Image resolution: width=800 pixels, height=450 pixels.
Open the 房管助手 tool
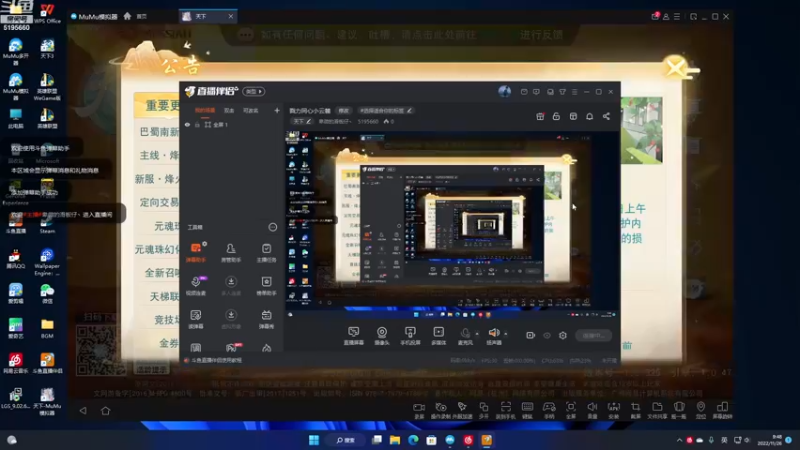pyautogui.click(x=231, y=252)
